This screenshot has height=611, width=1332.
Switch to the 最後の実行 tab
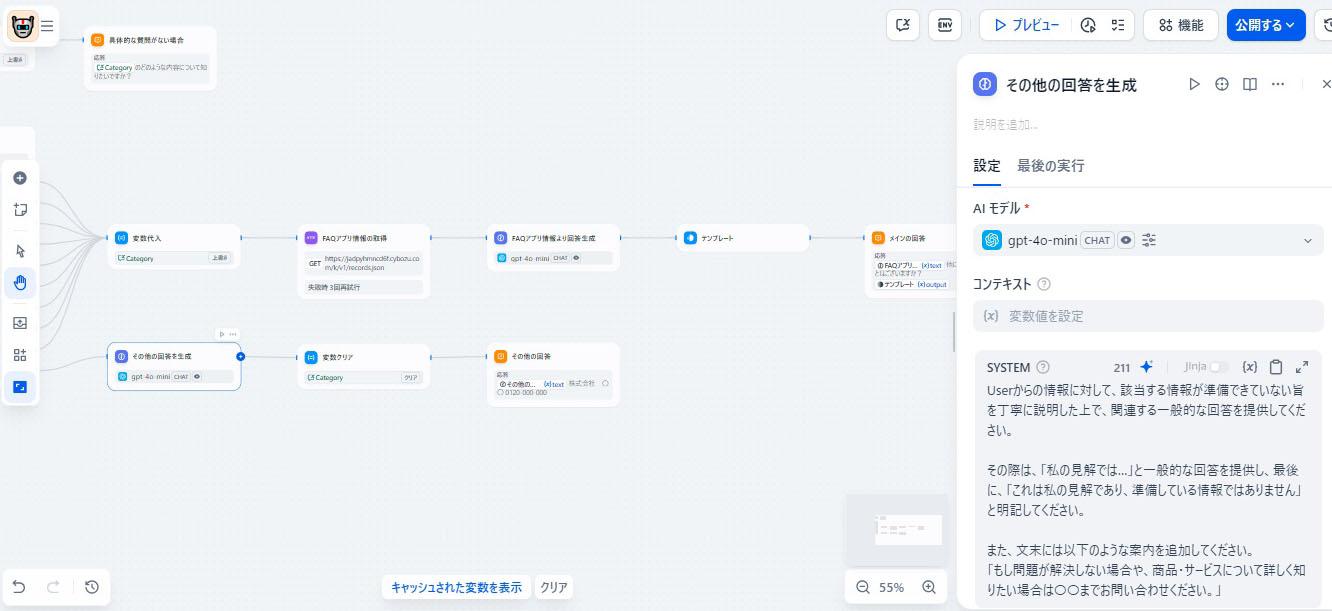[1050, 166]
